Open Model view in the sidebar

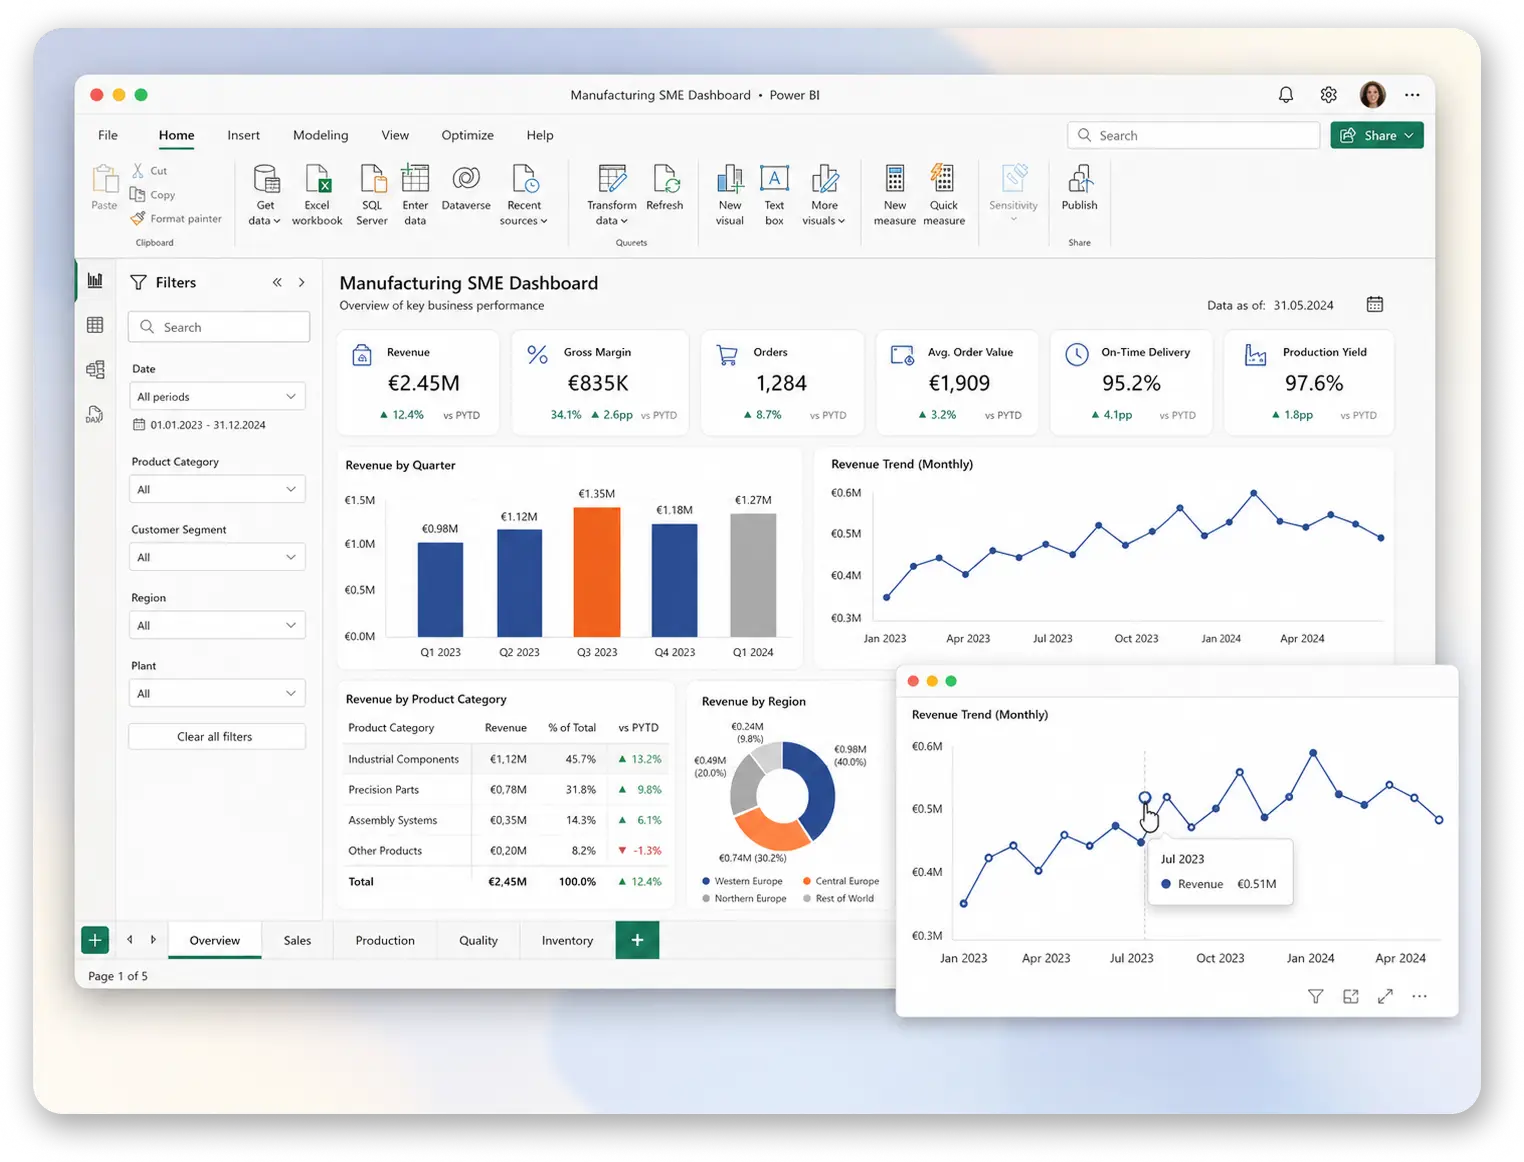(95, 370)
